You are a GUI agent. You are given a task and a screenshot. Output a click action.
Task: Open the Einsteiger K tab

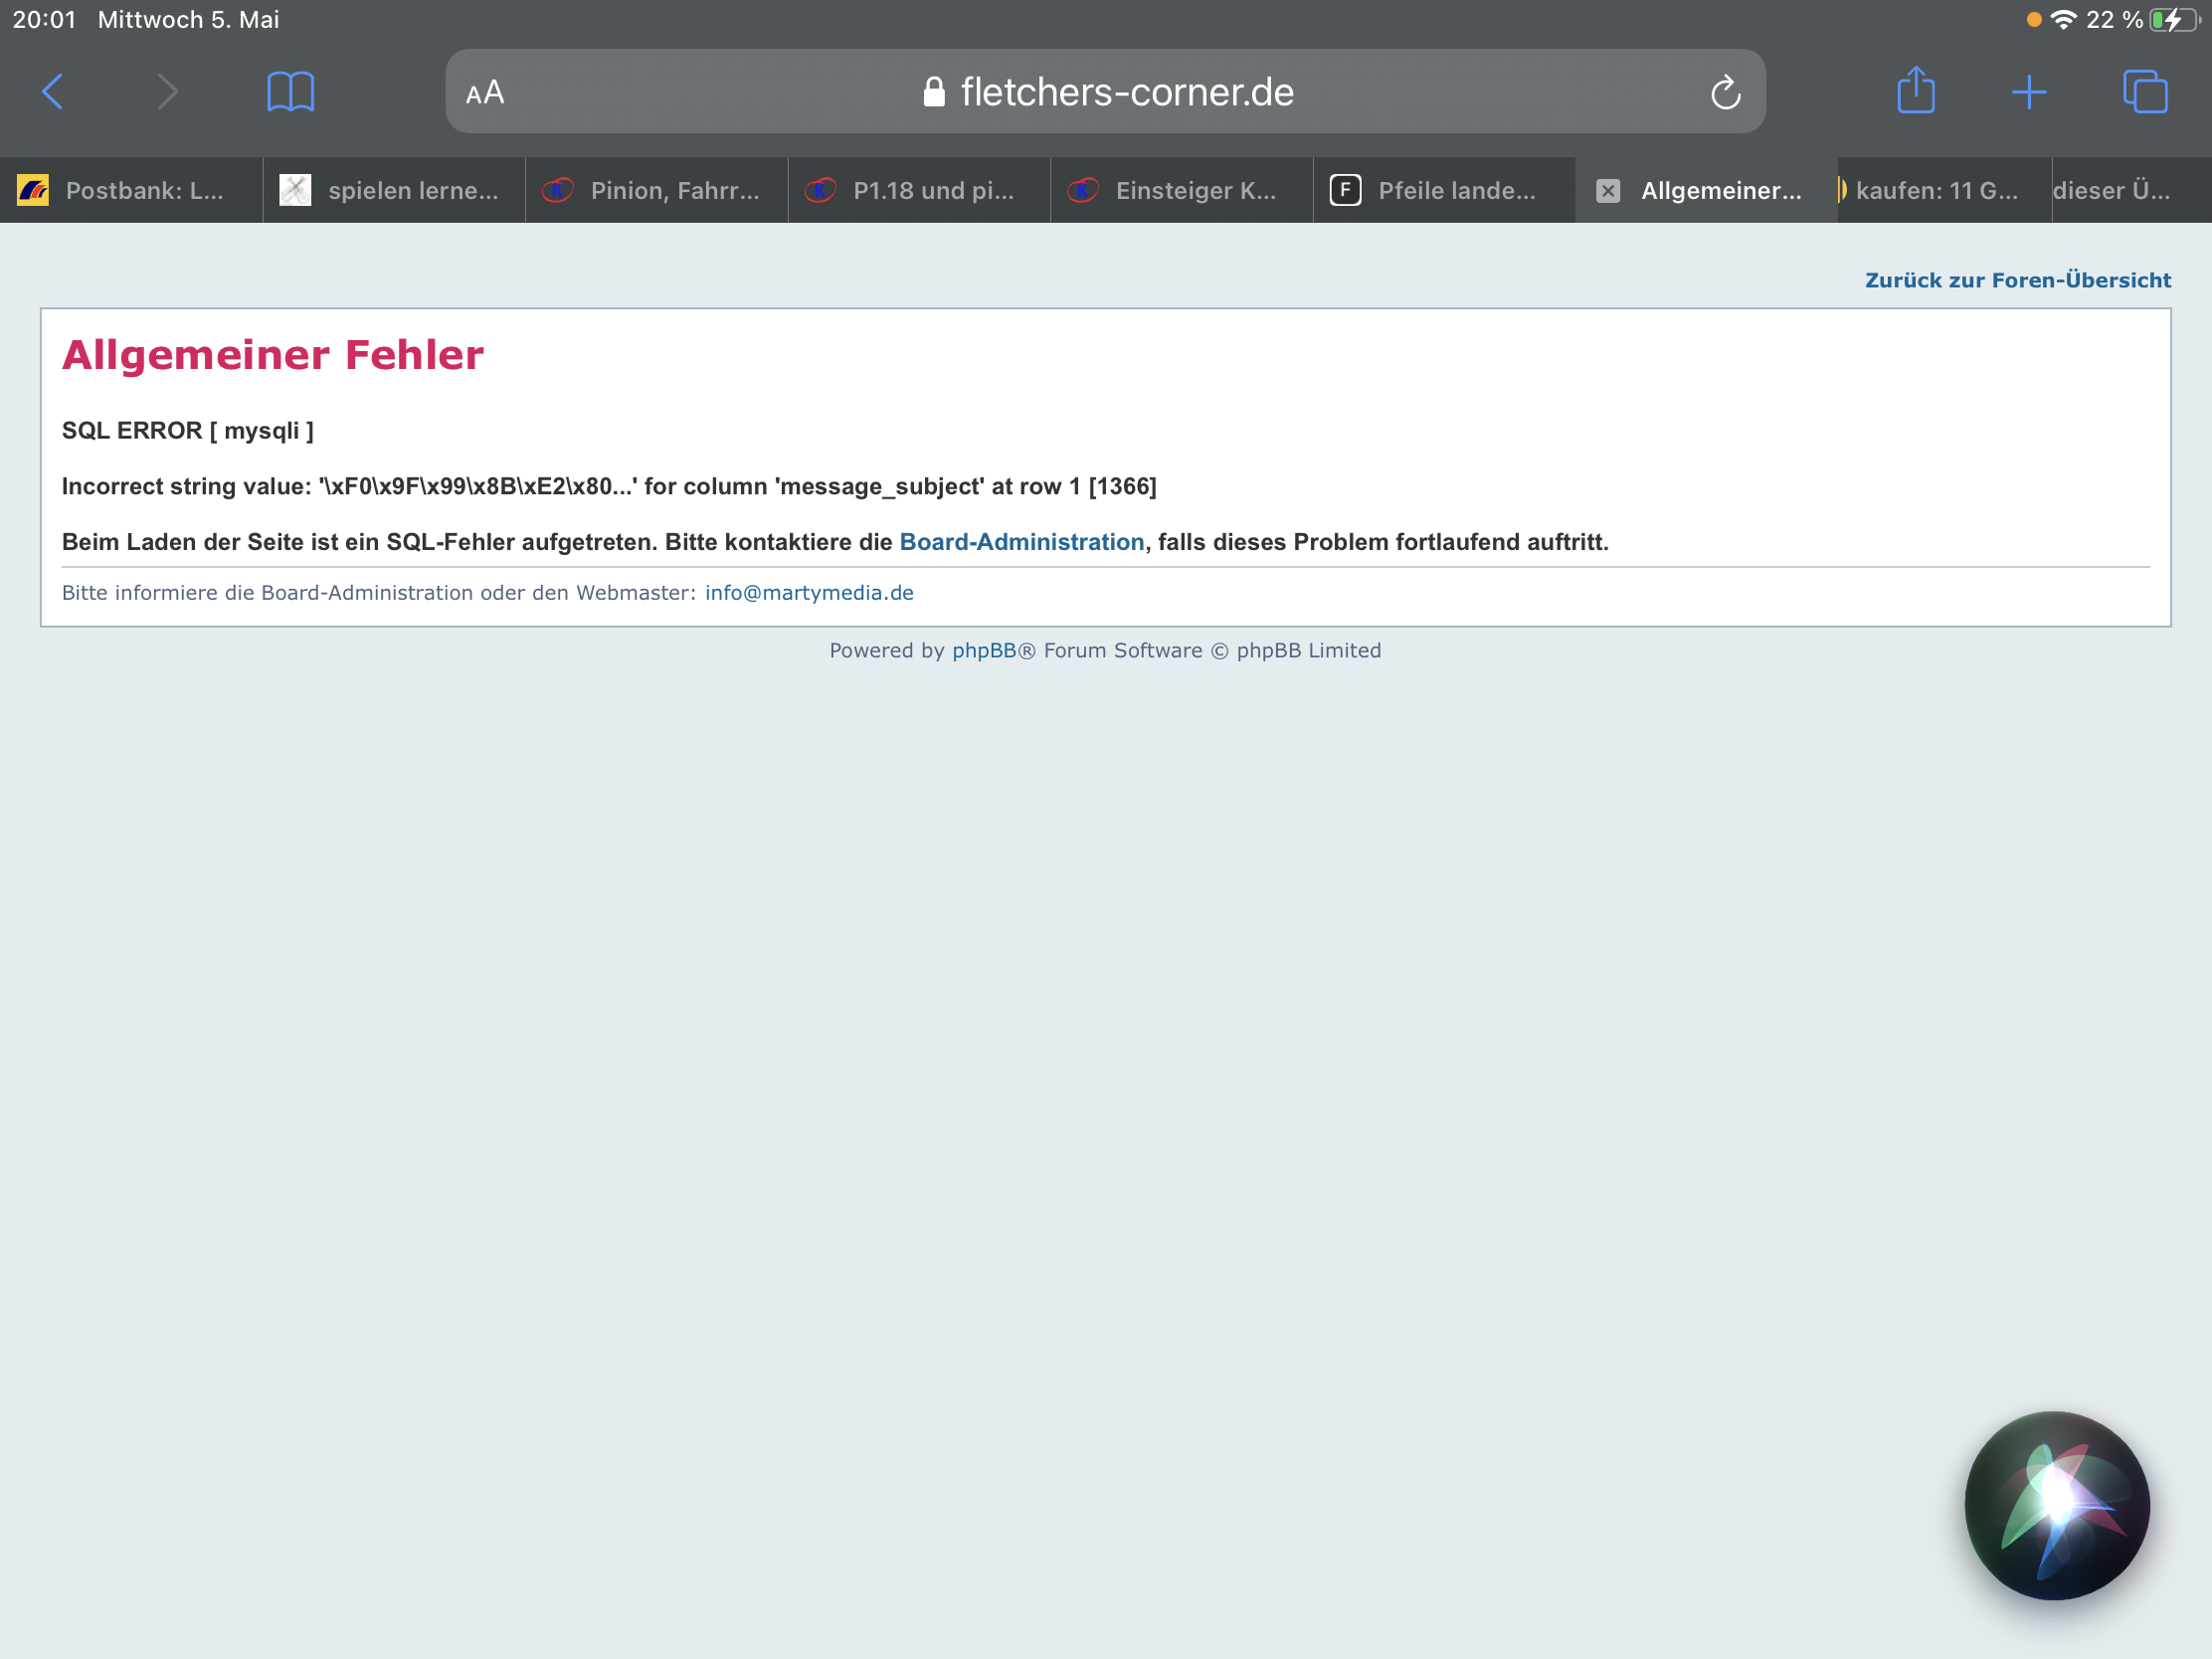1181,190
